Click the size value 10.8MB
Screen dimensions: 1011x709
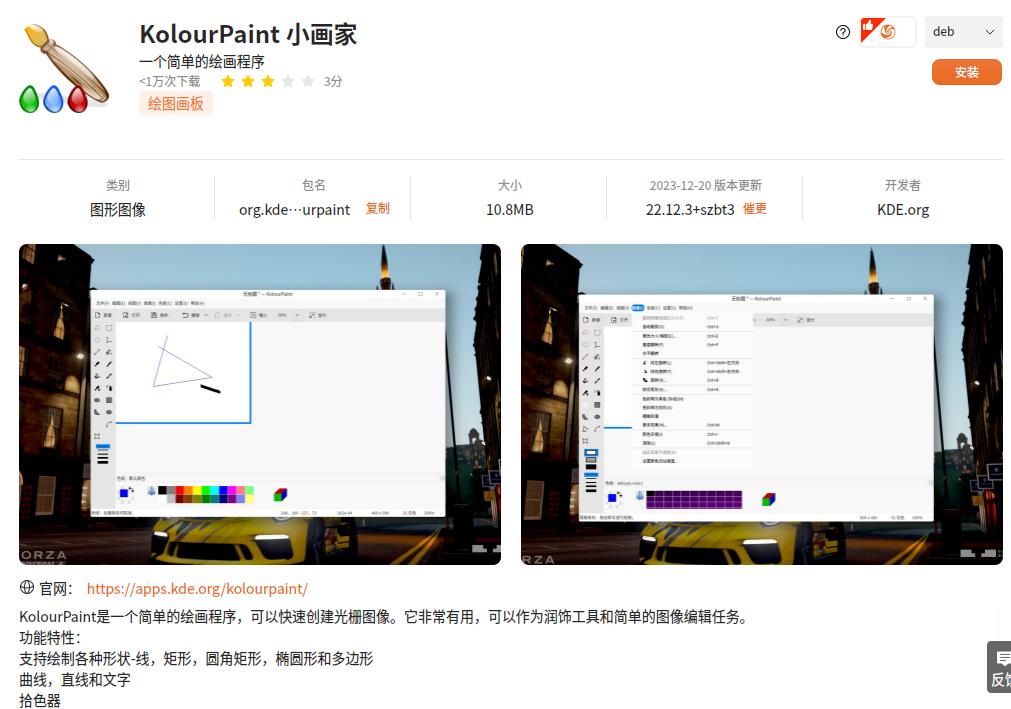tap(509, 209)
